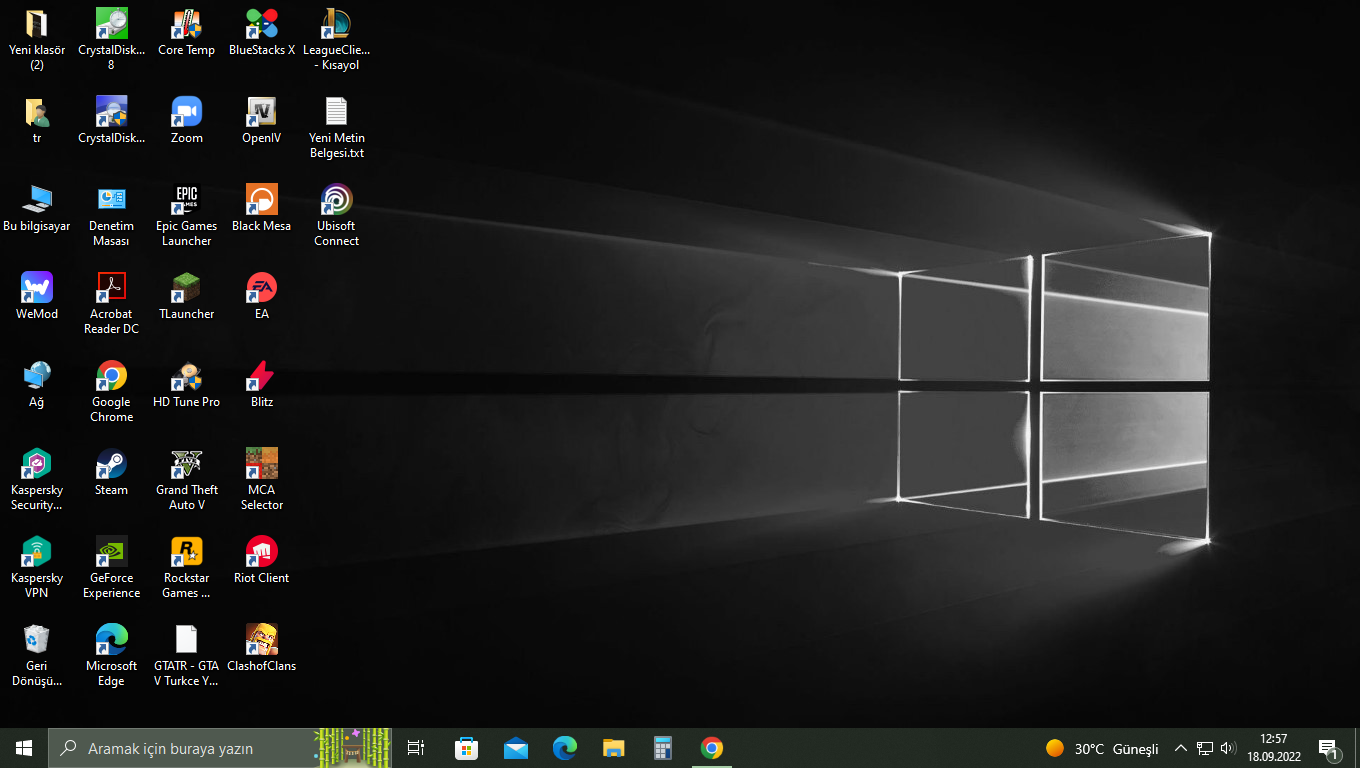The height and width of the screenshot is (768, 1360).
Task: Launch Edge from the taskbar
Action: (x=565, y=748)
